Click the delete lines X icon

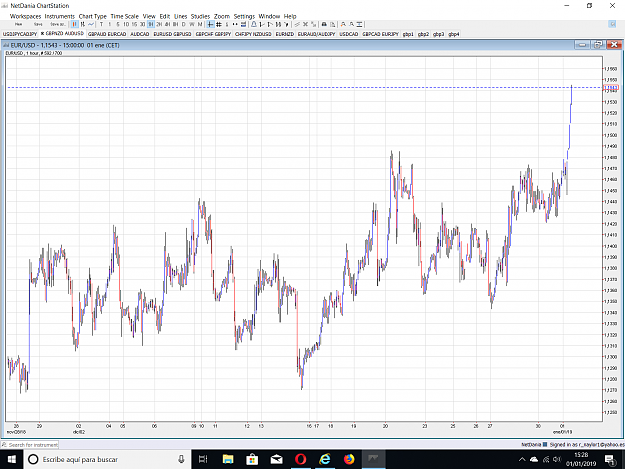[305, 24]
